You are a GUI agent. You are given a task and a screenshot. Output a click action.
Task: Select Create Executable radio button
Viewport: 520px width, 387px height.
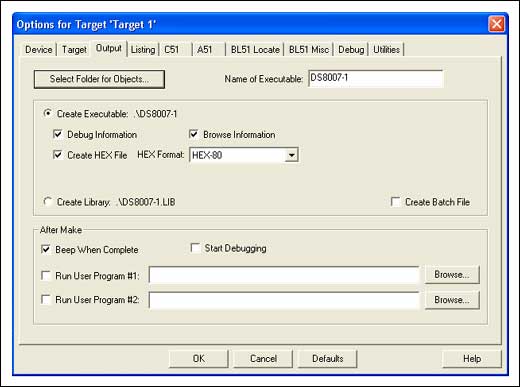point(48,114)
